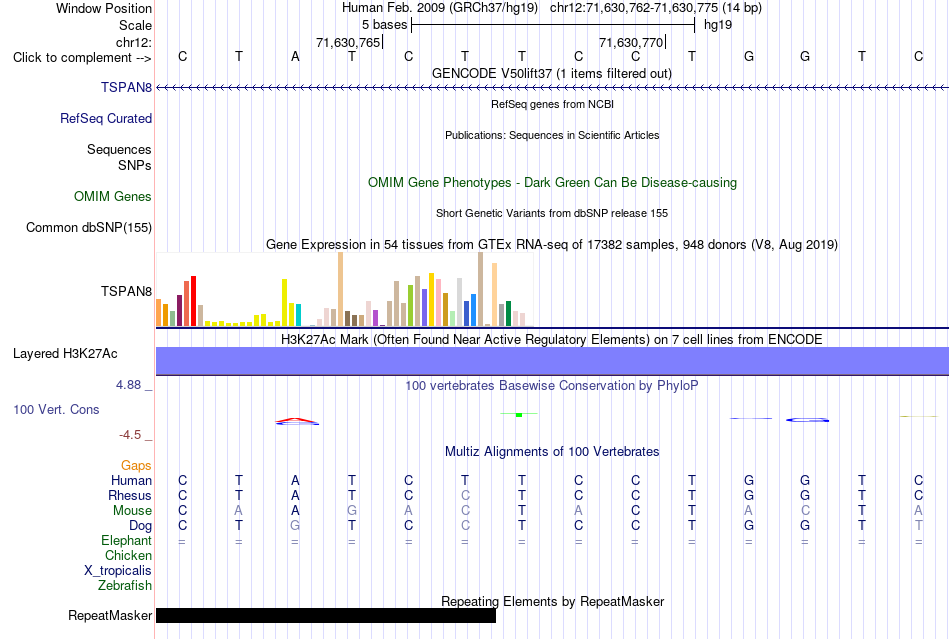Click the H3K27Ac Mark track title
This screenshot has height=639, width=950.
[x=551, y=339]
